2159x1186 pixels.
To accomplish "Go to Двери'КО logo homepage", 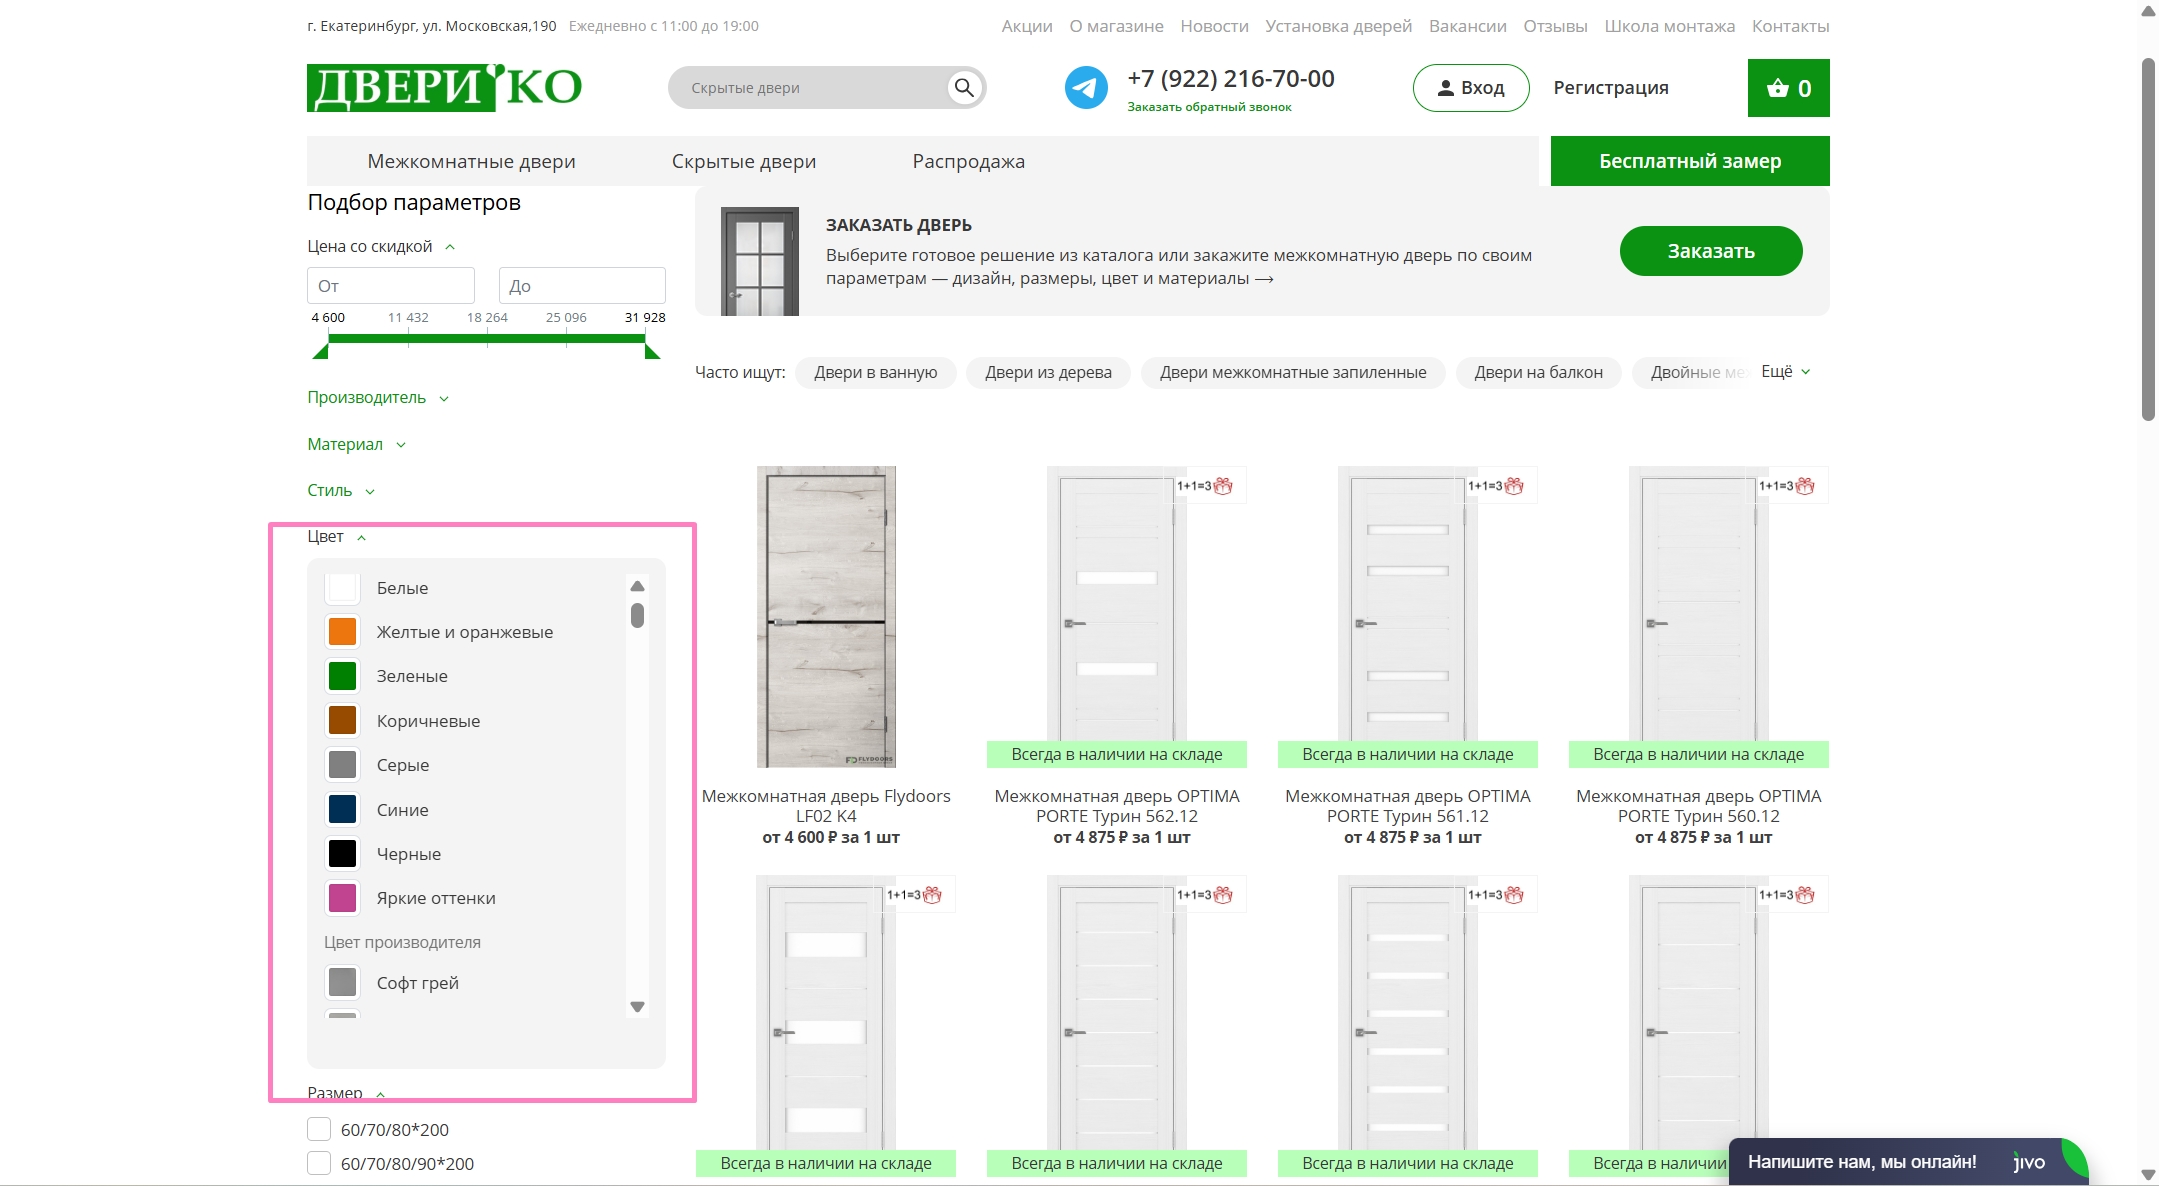I will click(444, 88).
